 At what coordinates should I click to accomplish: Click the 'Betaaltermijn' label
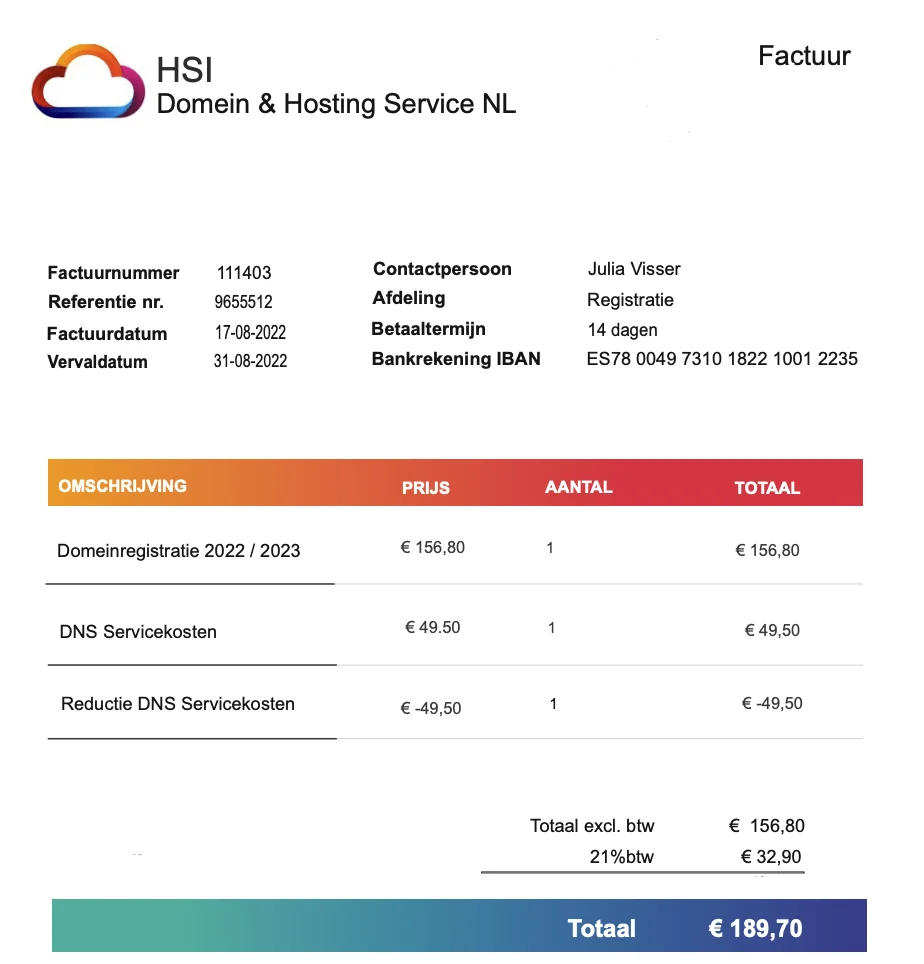428,329
